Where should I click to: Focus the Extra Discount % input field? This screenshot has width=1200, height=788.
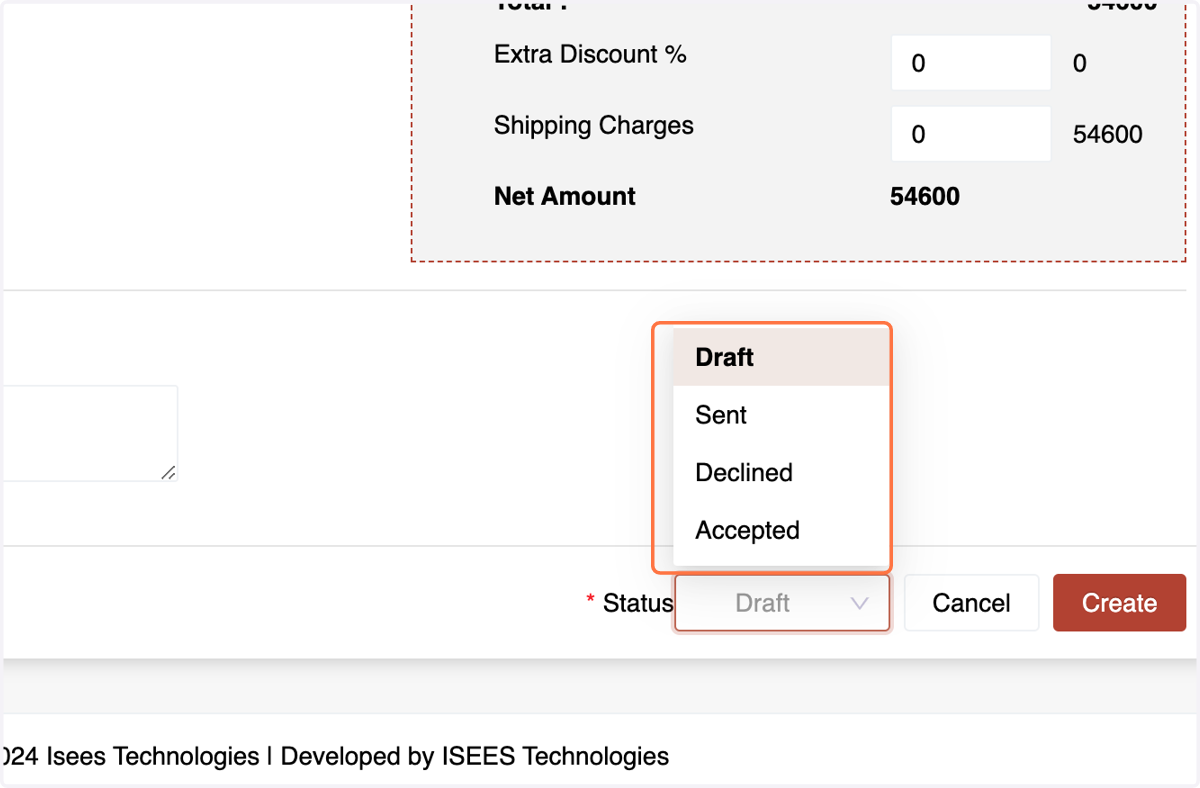(971, 63)
